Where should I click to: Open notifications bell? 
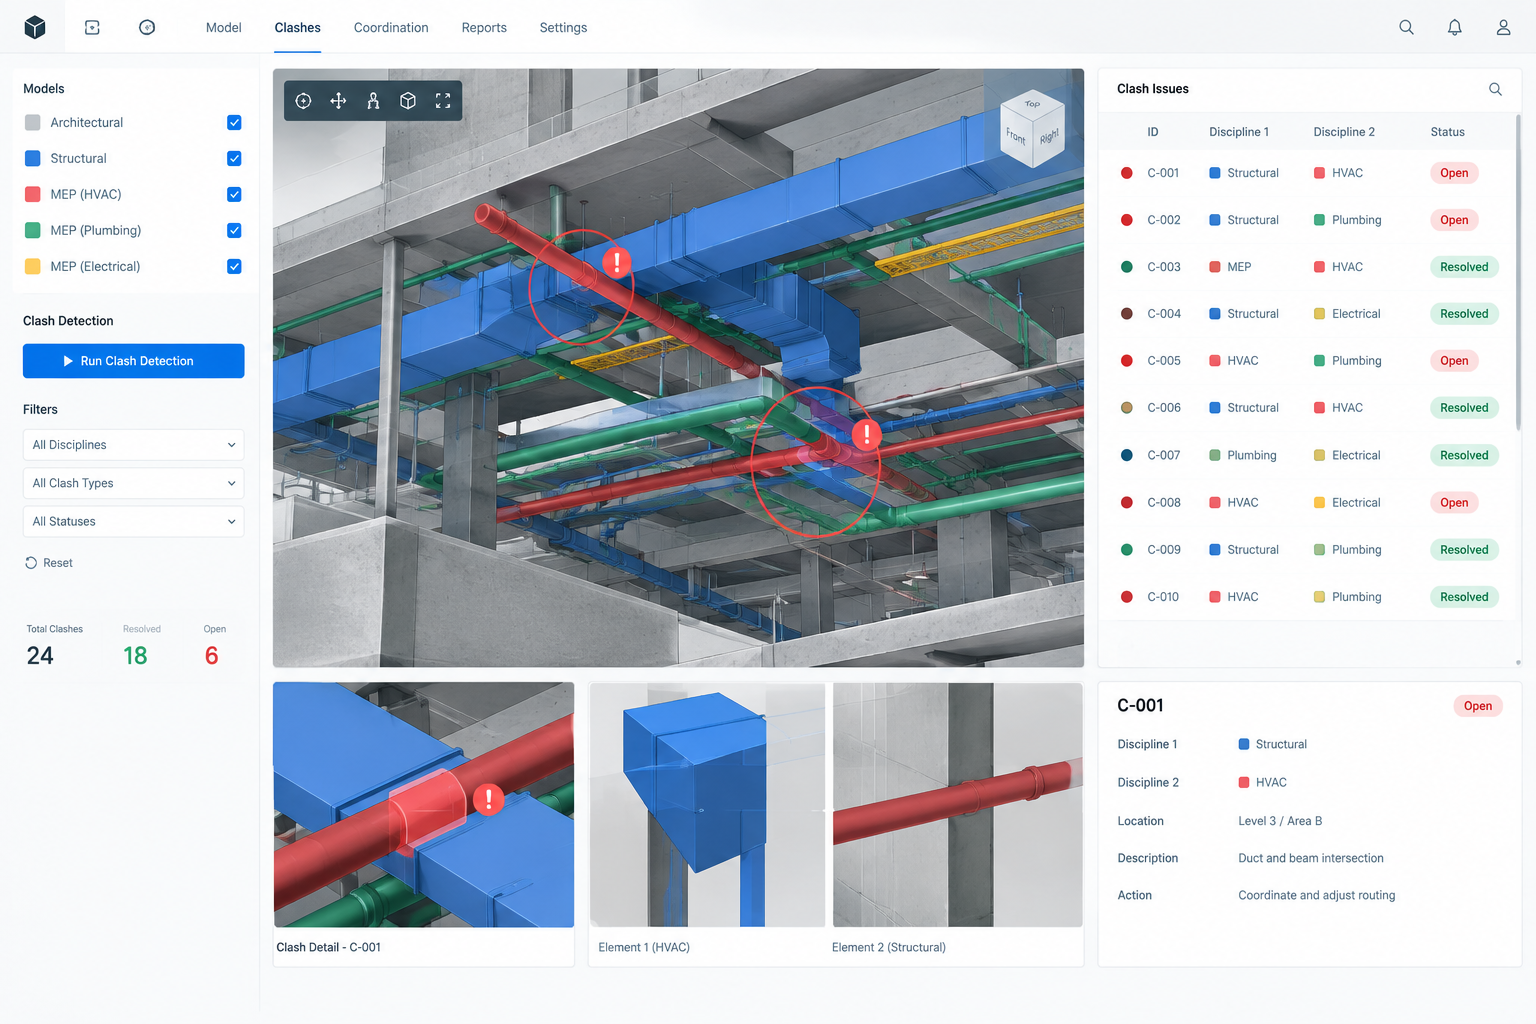click(x=1455, y=28)
